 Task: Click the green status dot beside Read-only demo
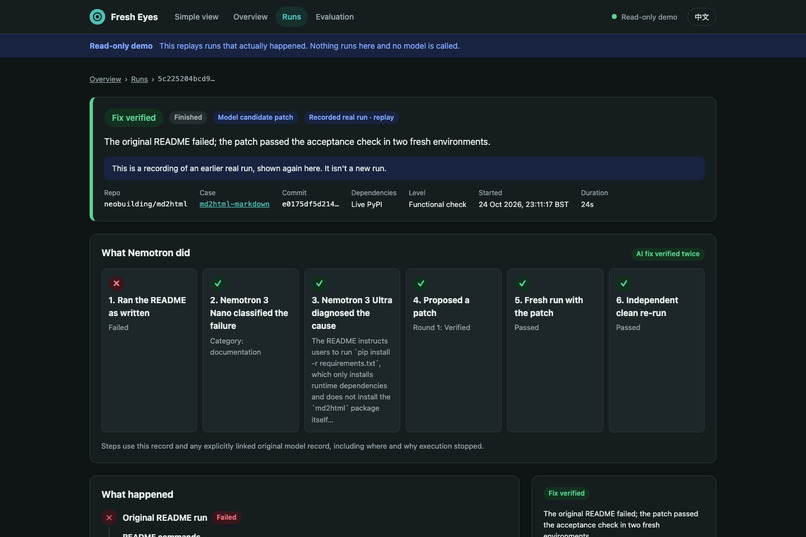point(614,16)
